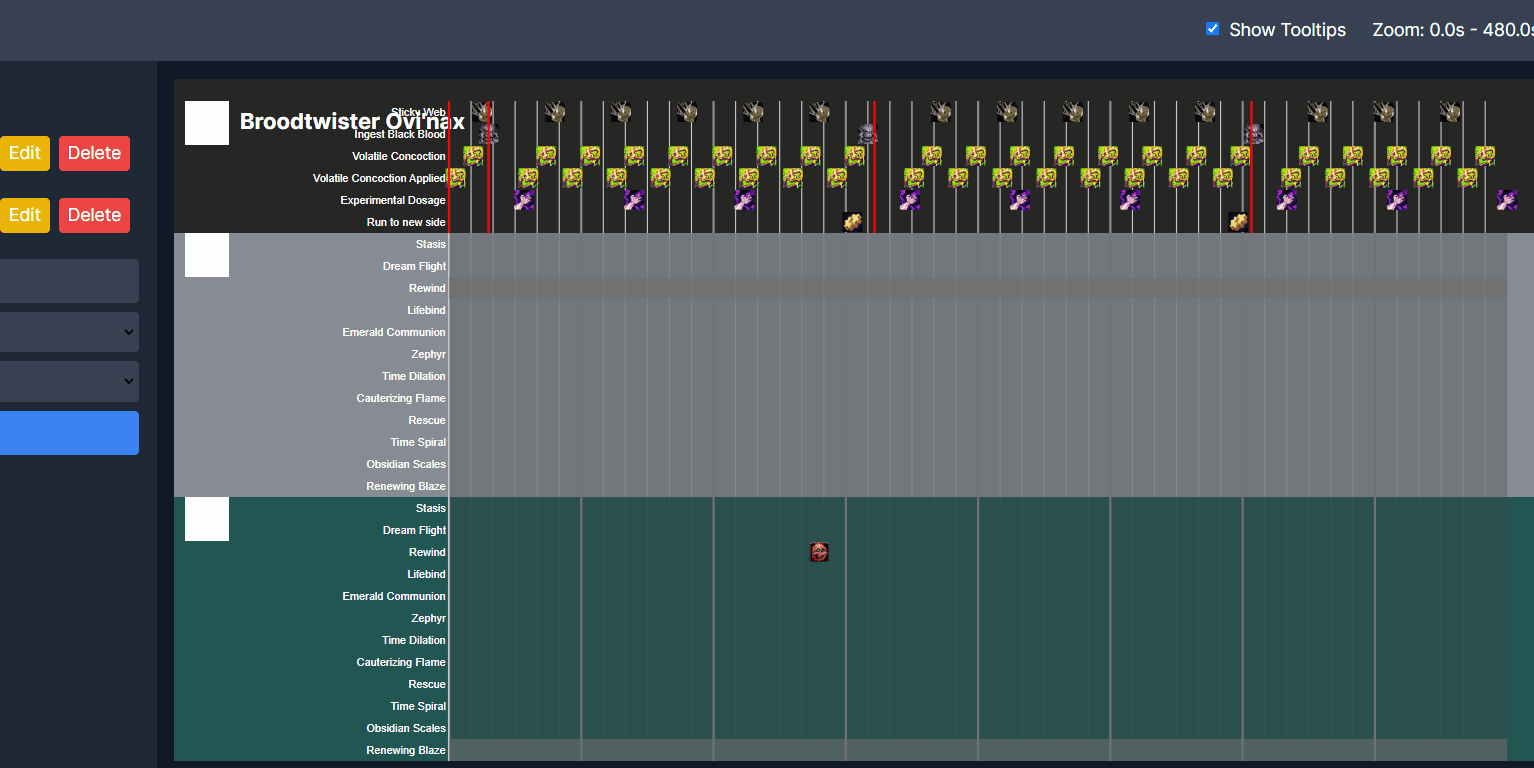Click the last icon in Volatile Concoction row
Screen dimensions: 1534x768
1485,156
